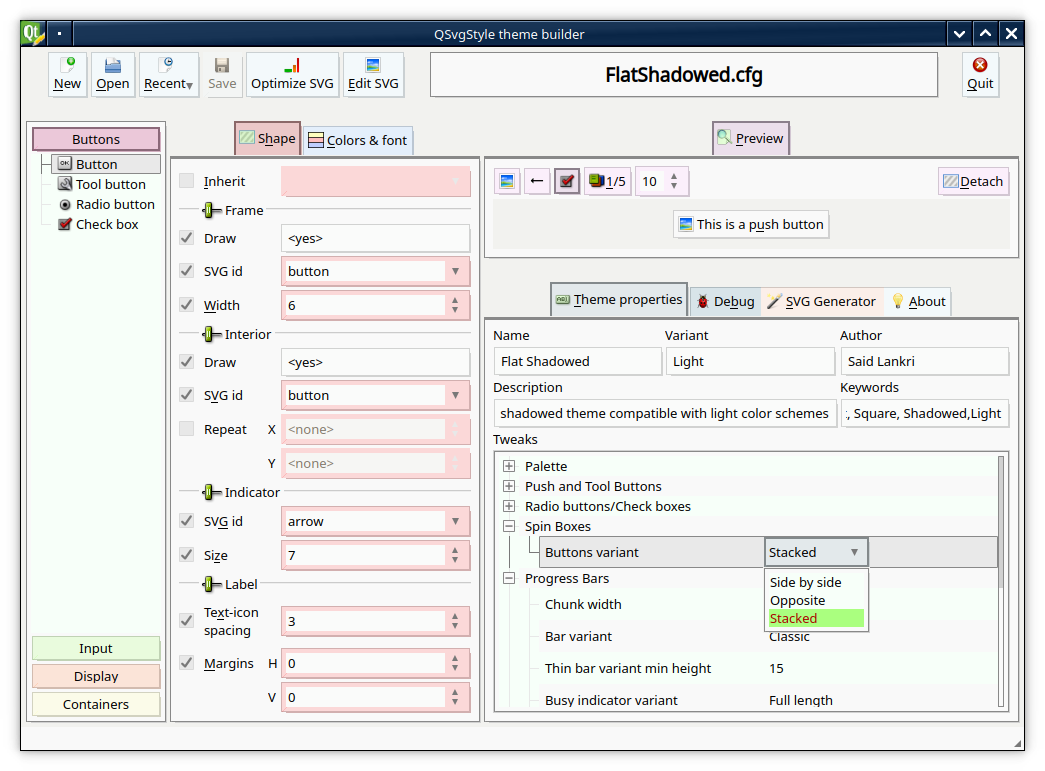Switch to Colors & font tab
The image size is (1045, 771).
pyautogui.click(x=358, y=141)
